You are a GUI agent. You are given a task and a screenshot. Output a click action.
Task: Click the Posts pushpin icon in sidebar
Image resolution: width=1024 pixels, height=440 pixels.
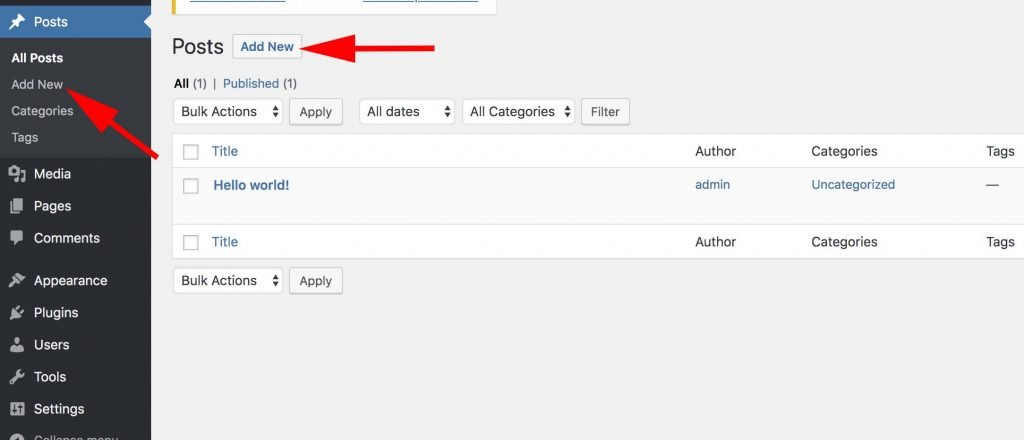pyautogui.click(x=17, y=22)
